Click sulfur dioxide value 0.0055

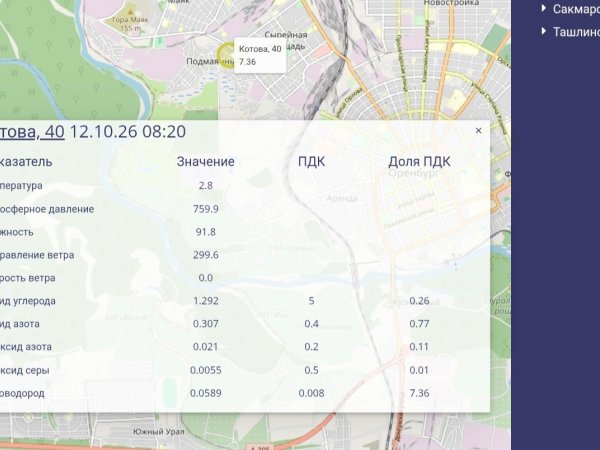tap(205, 370)
